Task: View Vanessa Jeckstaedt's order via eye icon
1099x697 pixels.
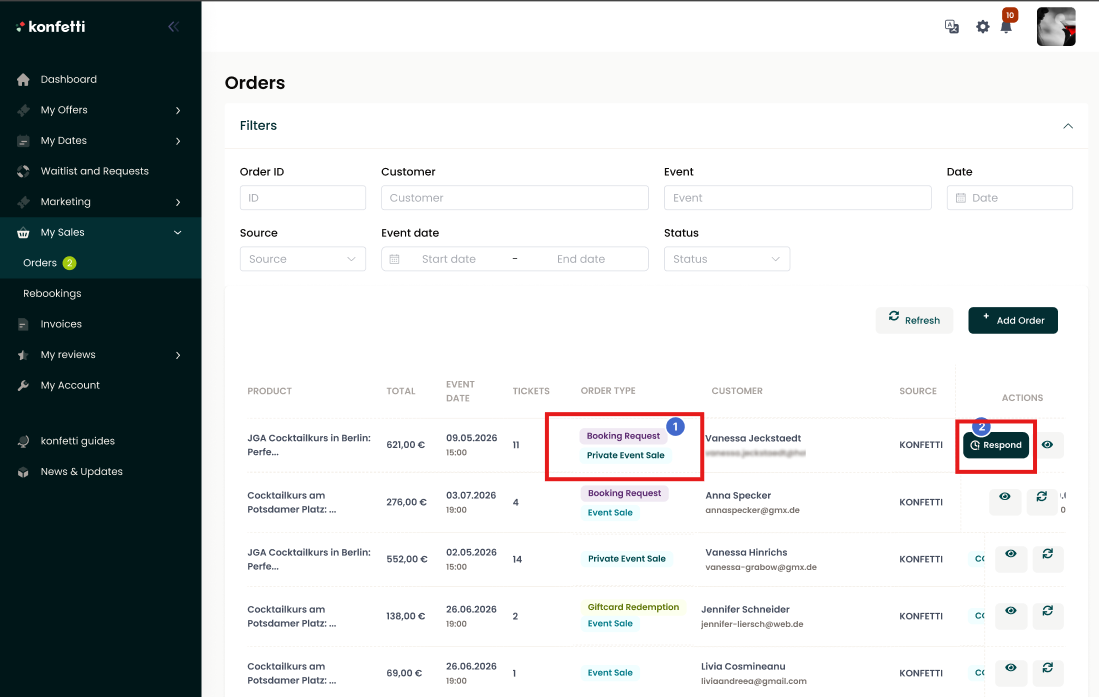Action: 1047,445
